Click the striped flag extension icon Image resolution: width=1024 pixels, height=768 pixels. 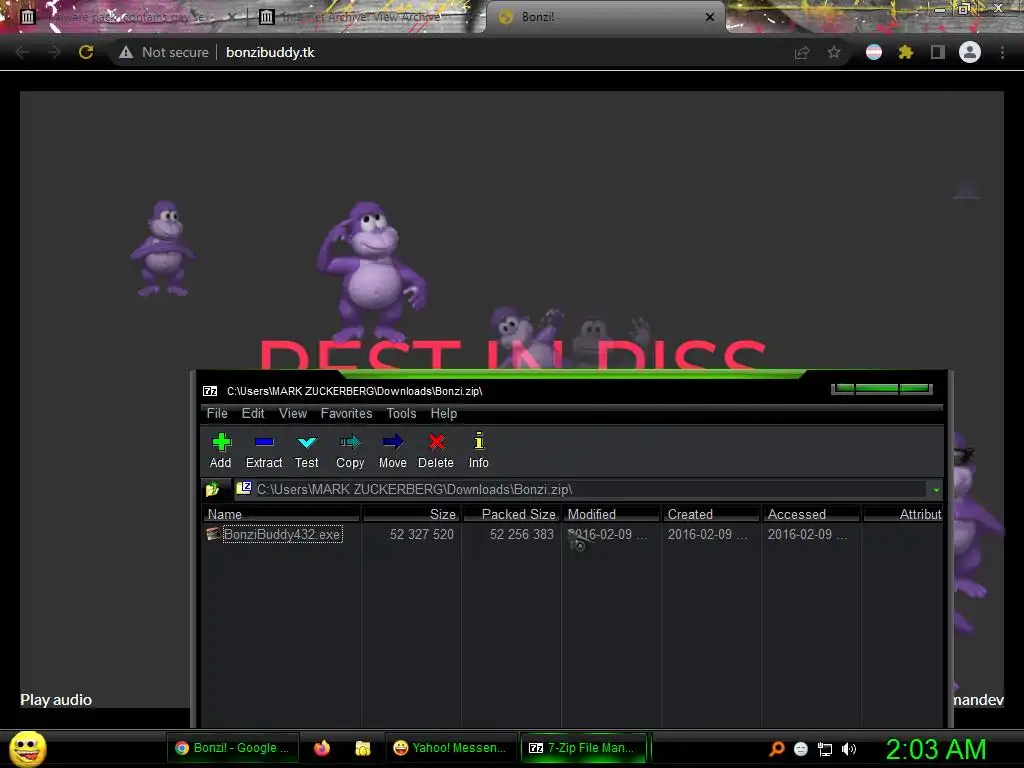click(874, 52)
